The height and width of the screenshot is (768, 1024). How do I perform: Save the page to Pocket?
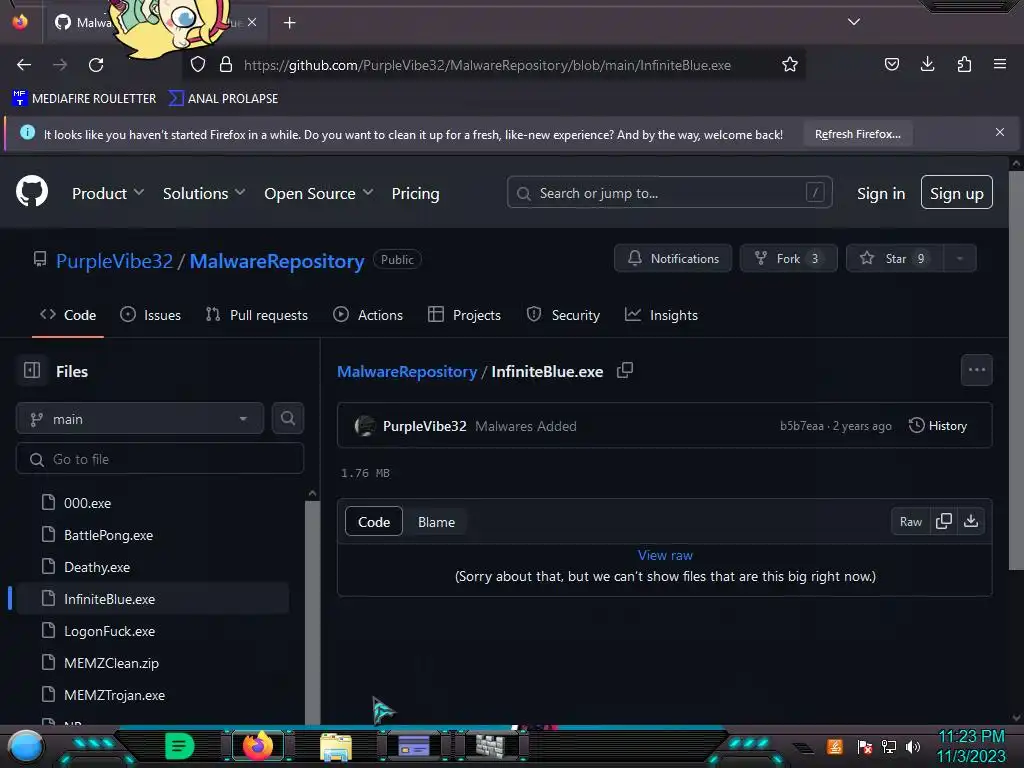click(891, 64)
